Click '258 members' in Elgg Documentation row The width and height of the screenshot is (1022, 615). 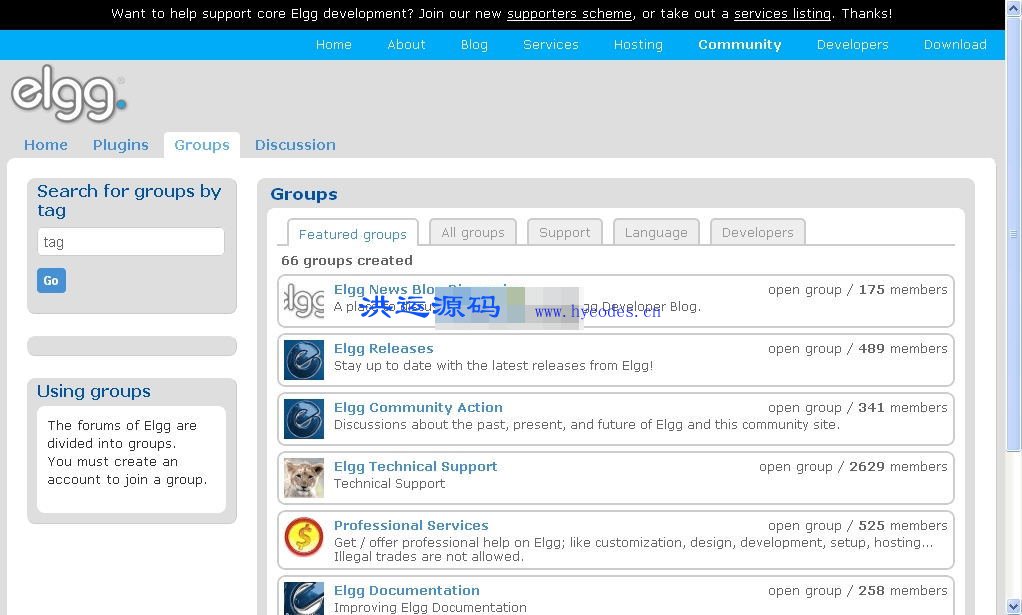pos(903,590)
